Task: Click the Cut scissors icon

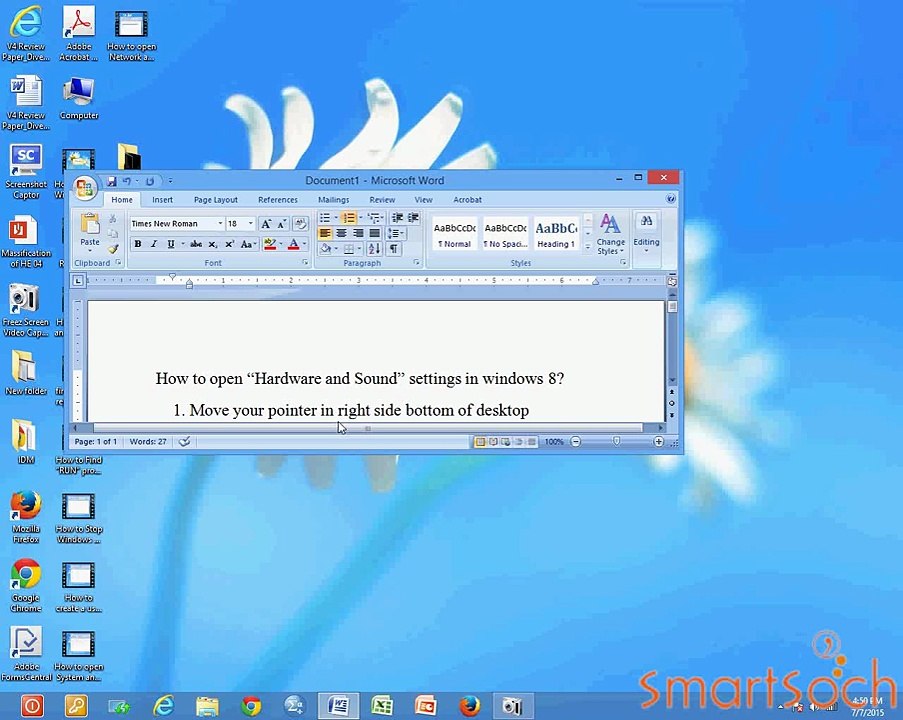Action: 113,219
